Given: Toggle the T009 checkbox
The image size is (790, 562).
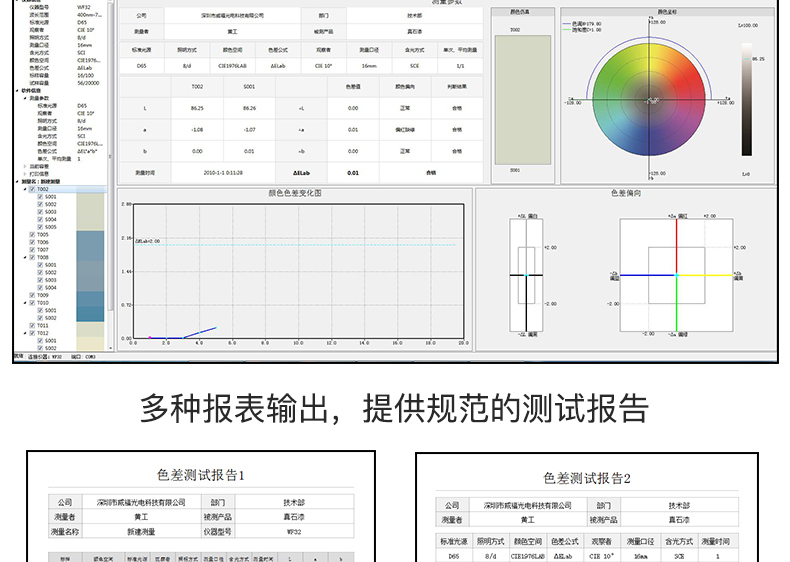Looking at the screenshot, I should 33,295.
